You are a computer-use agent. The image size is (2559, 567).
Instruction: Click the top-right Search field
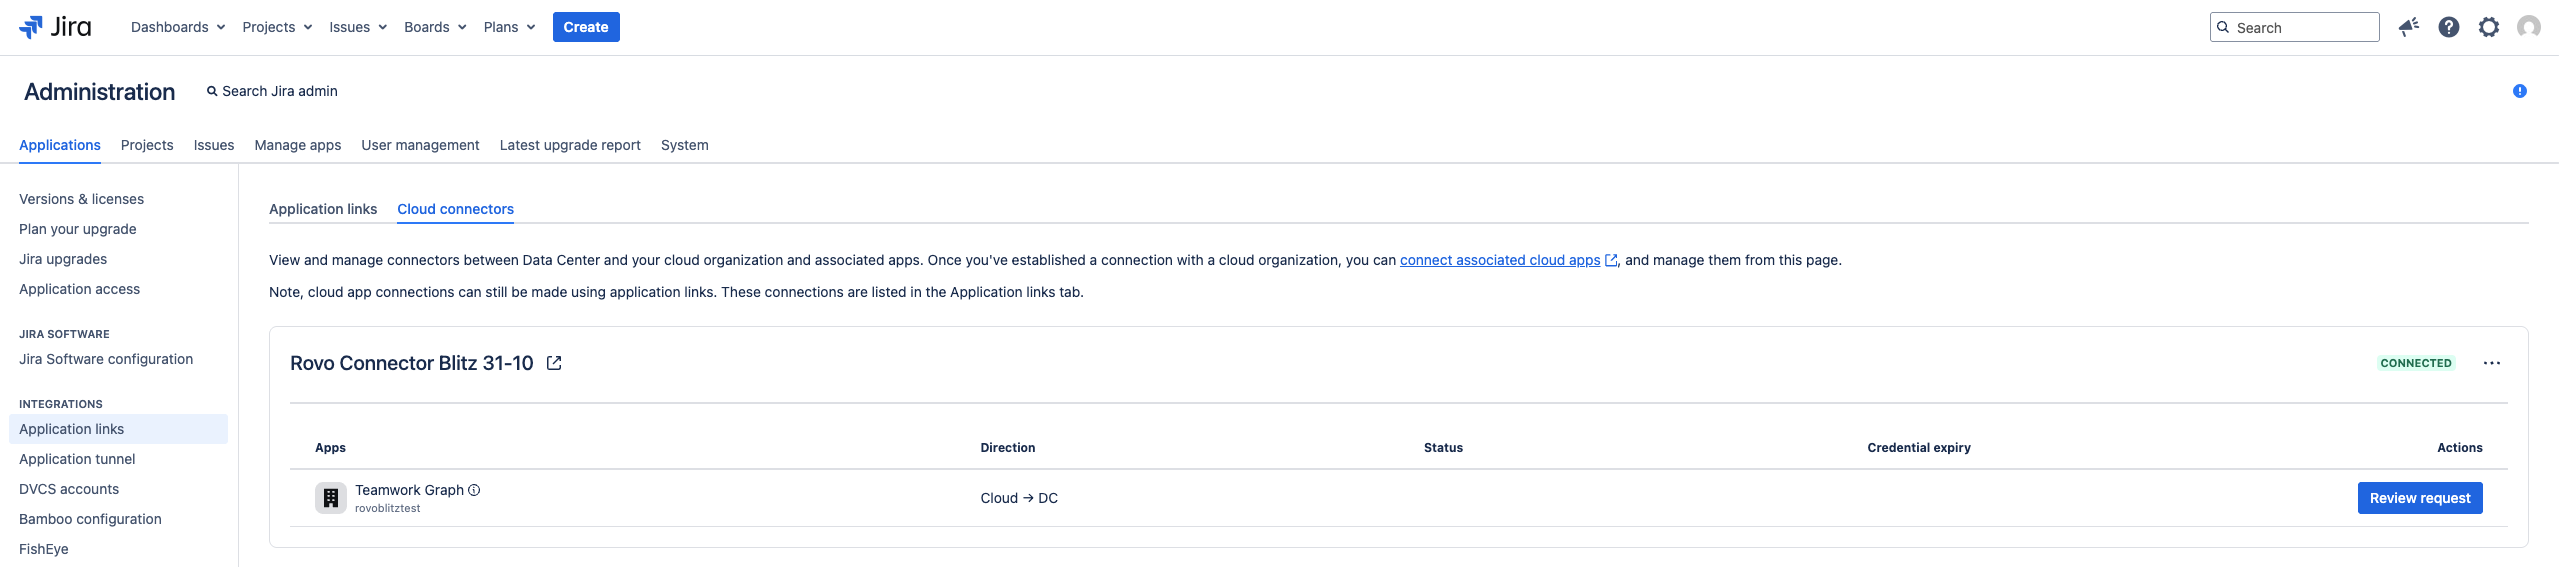click(2295, 27)
